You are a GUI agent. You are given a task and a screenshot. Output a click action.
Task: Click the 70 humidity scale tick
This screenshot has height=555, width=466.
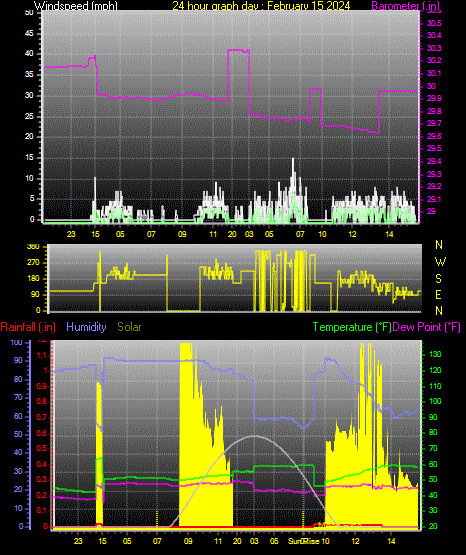click(x=18, y=397)
